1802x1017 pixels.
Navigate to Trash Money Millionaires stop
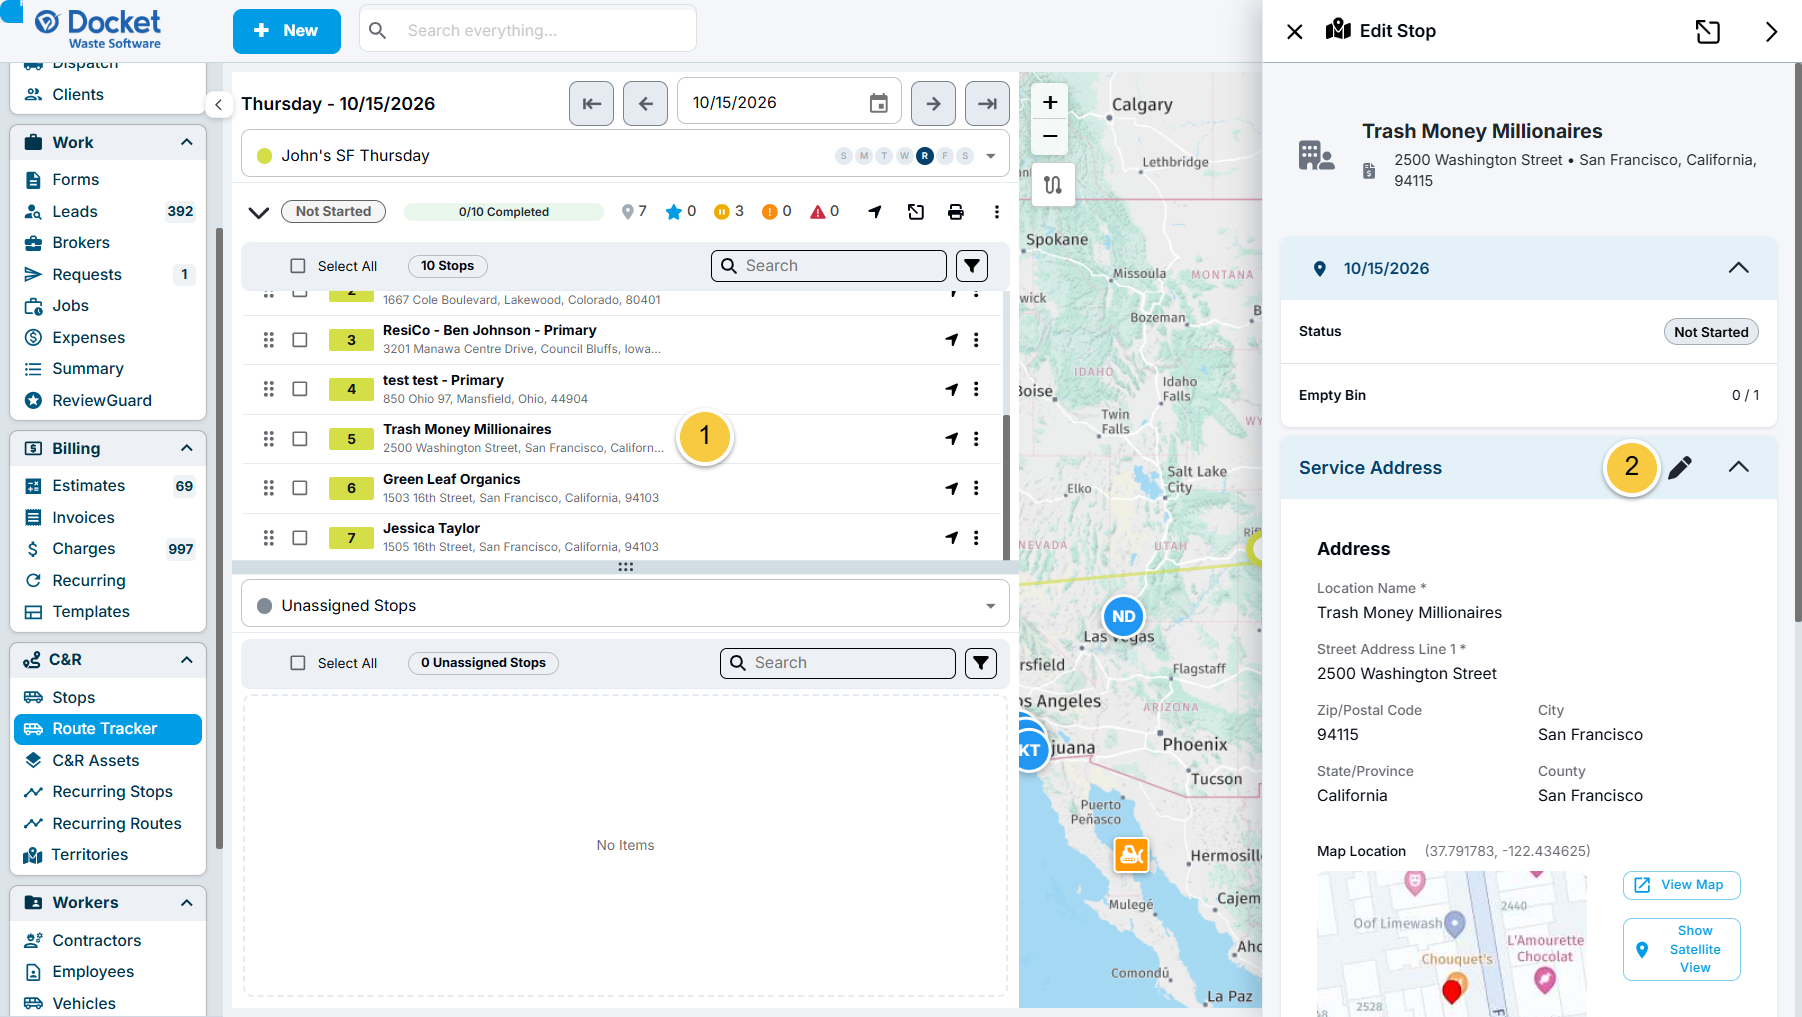click(x=951, y=439)
